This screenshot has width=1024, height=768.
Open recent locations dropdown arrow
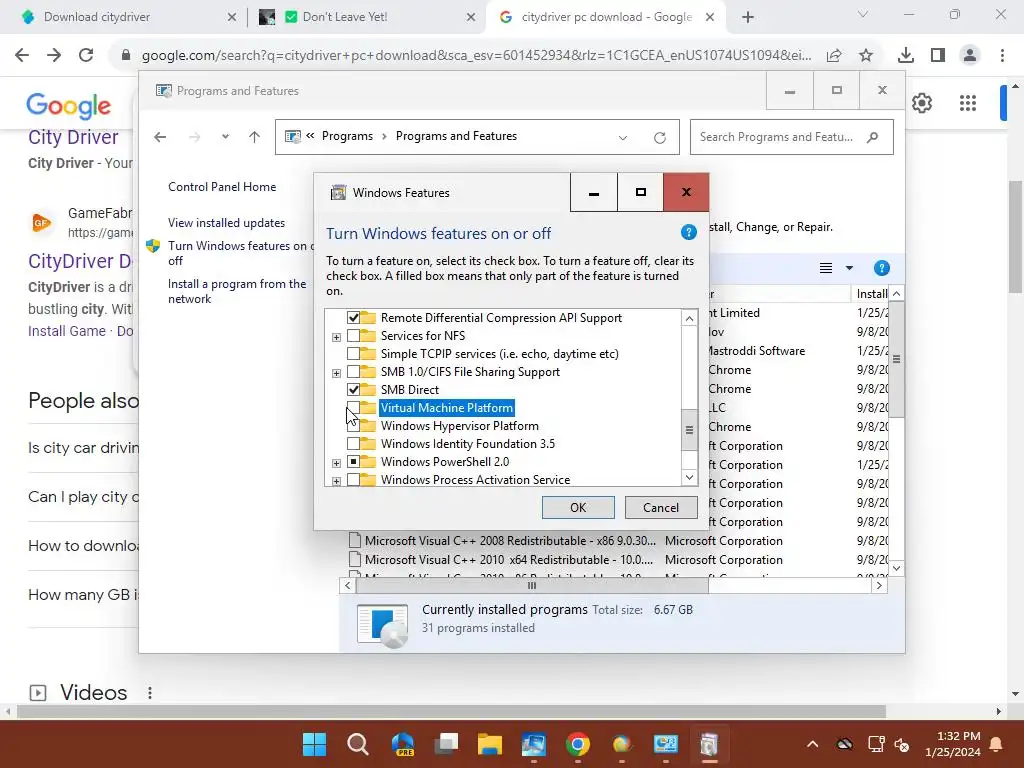pyautogui.click(x=225, y=136)
